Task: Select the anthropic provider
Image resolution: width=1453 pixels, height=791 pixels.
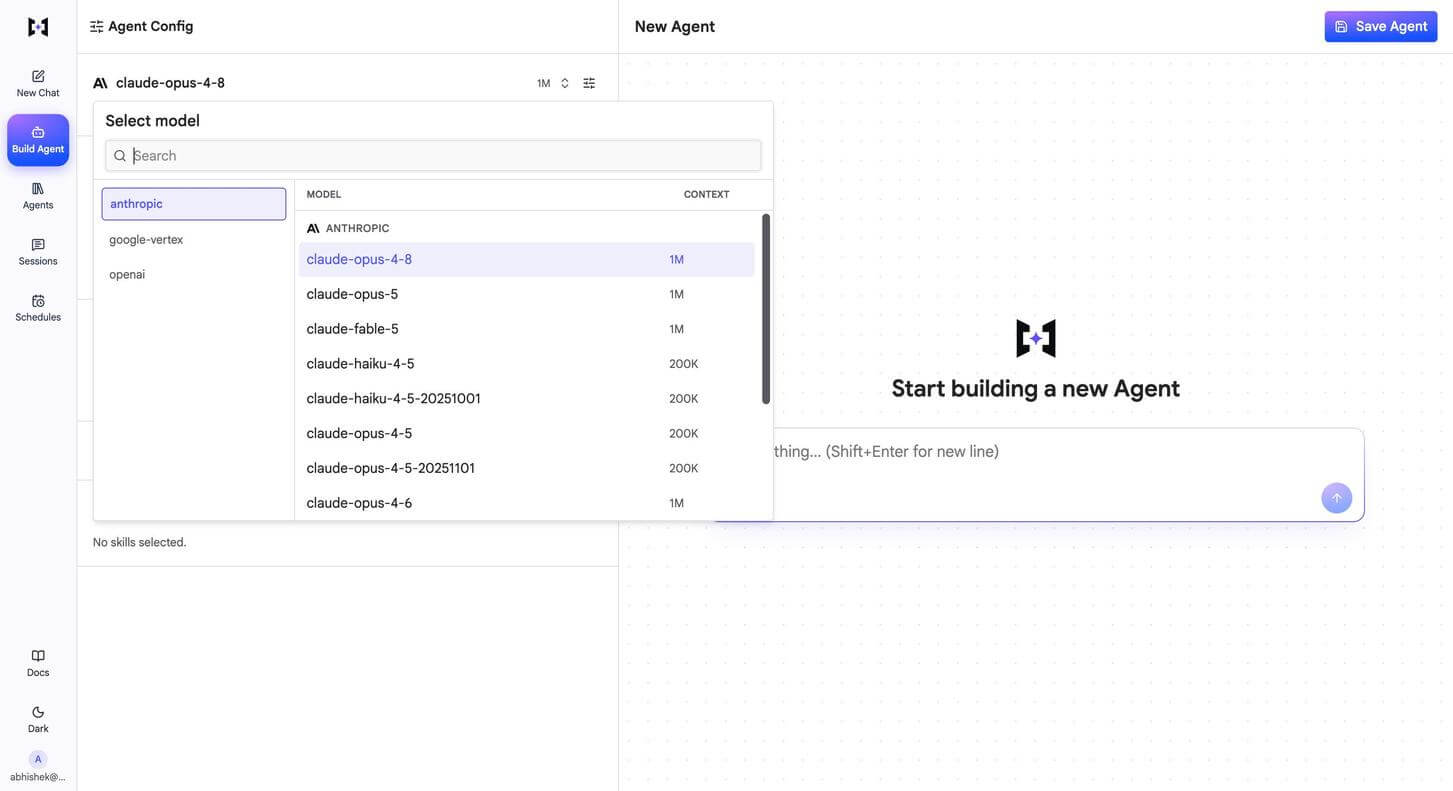Action: (194, 204)
